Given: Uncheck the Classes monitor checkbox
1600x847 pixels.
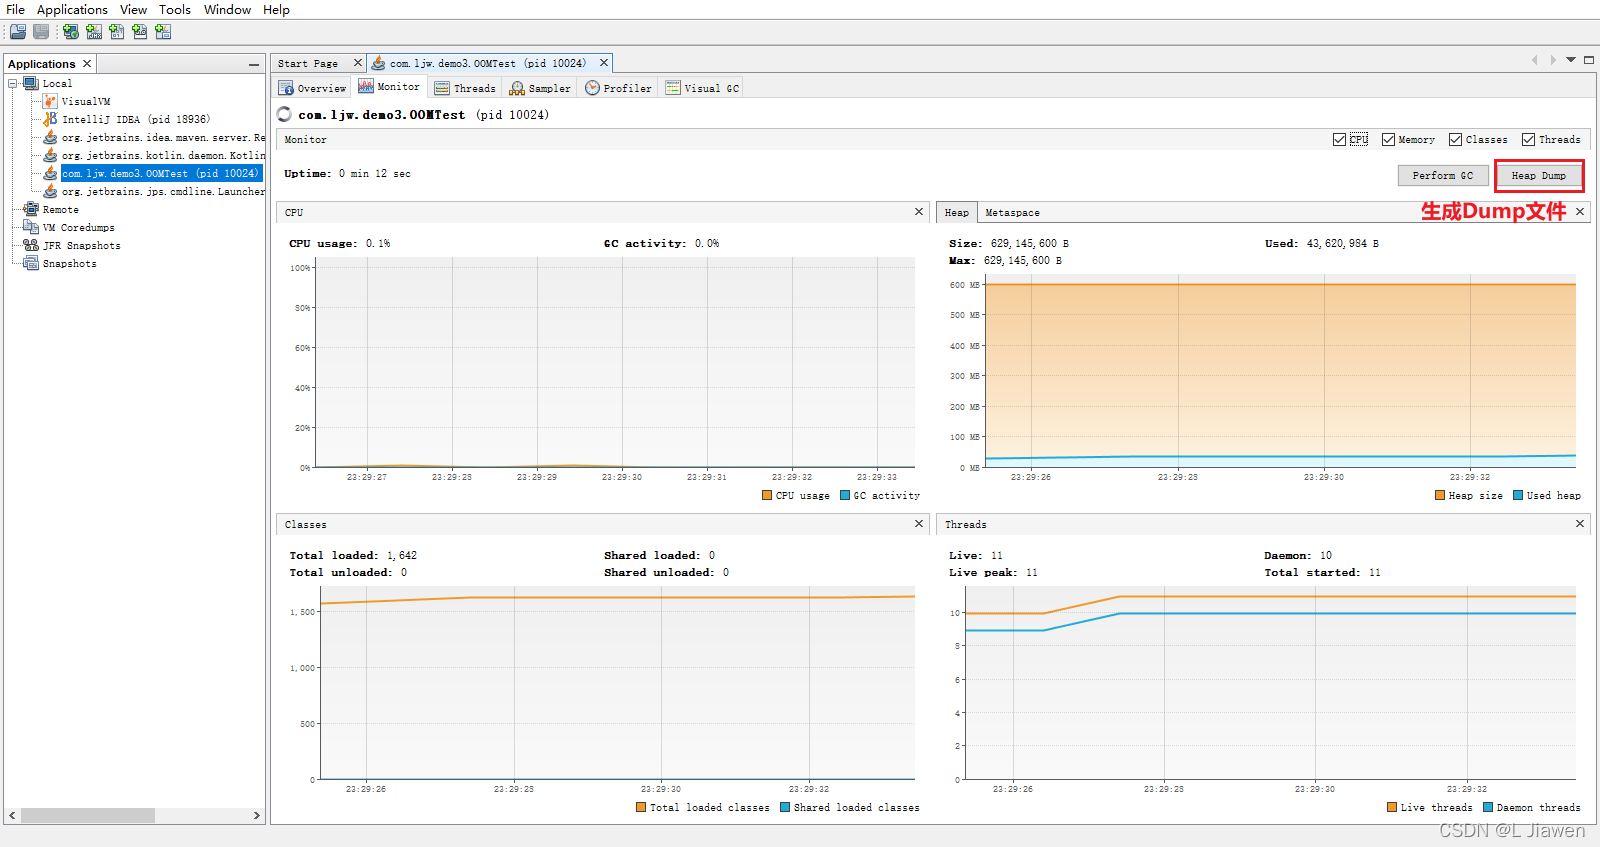Looking at the screenshot, I should [x=1455, y=139].
